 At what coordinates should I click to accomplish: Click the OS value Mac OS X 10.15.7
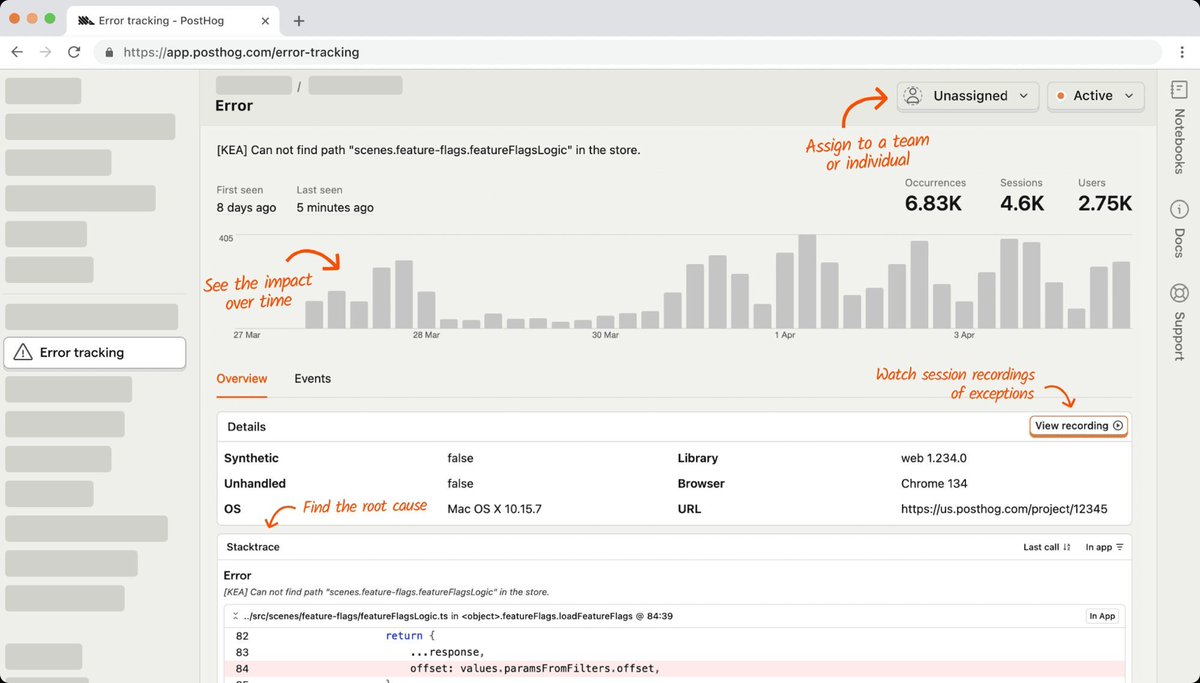coord(494,509)
